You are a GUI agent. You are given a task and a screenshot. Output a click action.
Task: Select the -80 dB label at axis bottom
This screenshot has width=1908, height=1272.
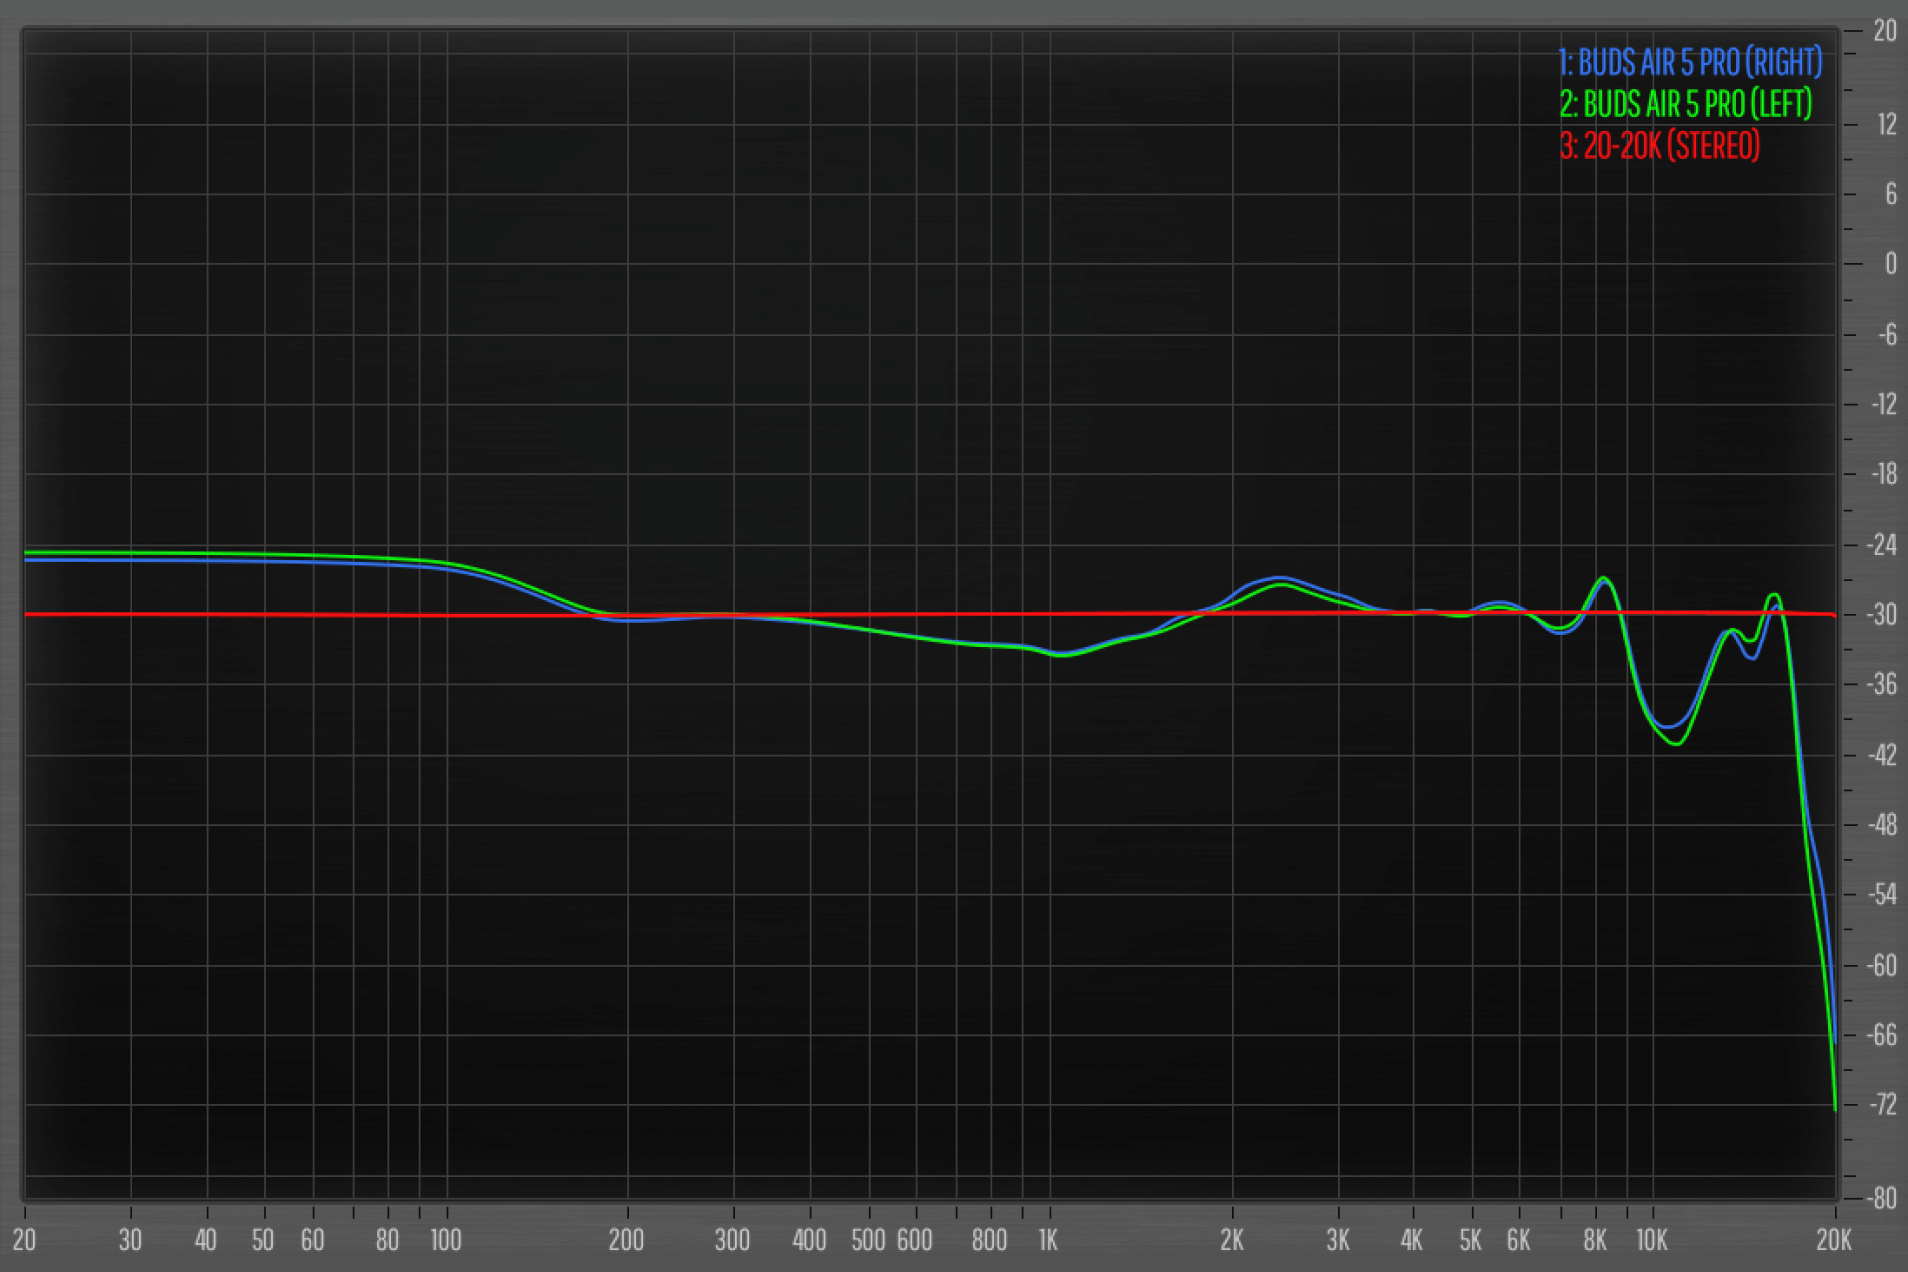tap(1883, 1198)
